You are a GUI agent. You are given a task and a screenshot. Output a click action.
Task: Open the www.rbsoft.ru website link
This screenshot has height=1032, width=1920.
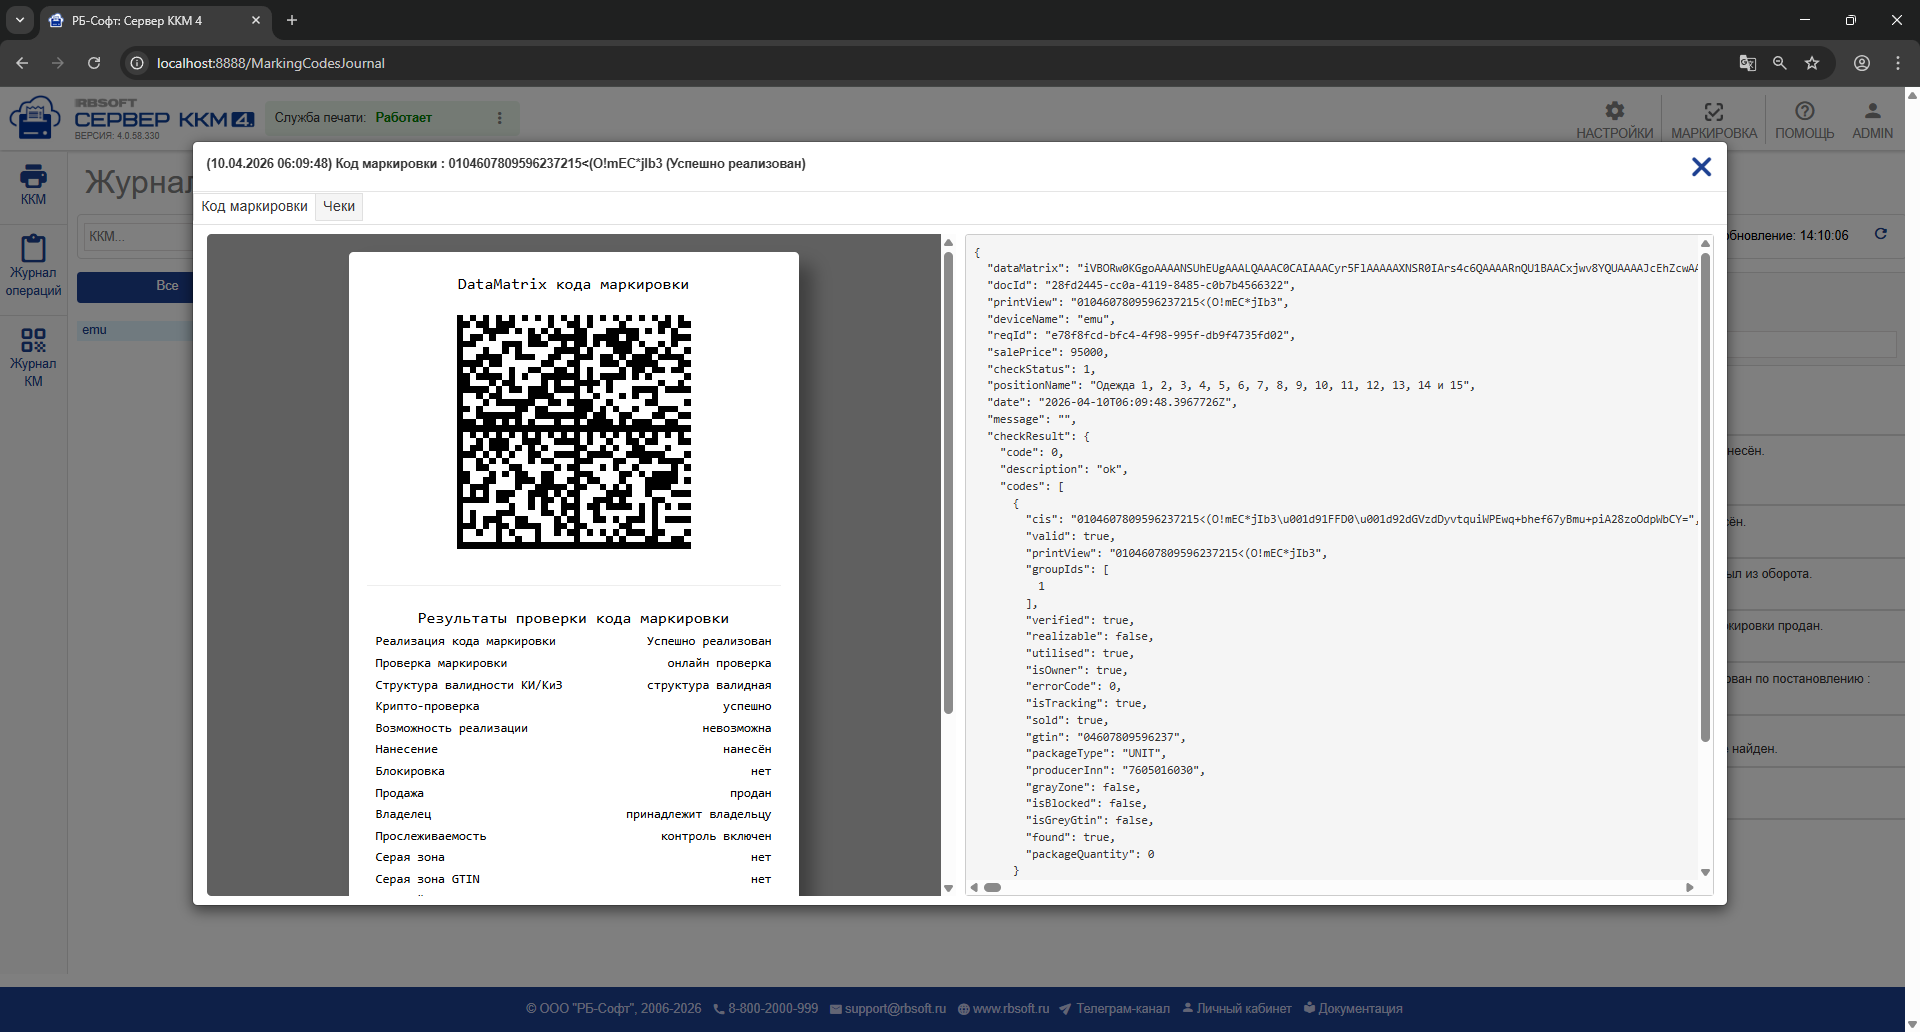point(1004,1009)
